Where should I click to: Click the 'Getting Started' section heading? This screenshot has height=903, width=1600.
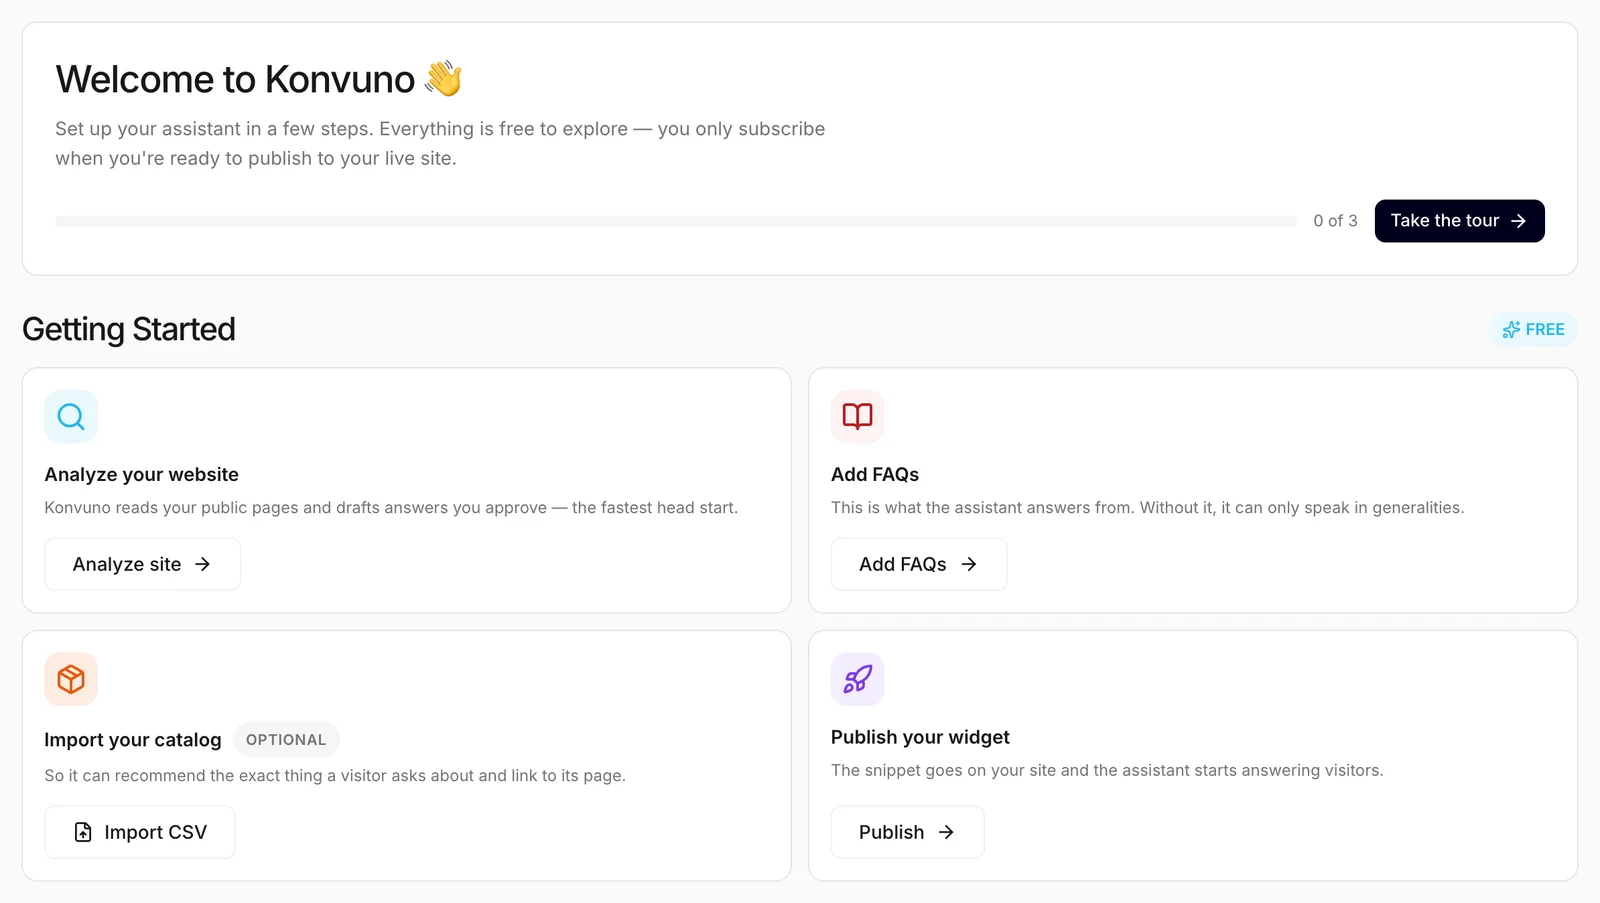click(129, 329)
